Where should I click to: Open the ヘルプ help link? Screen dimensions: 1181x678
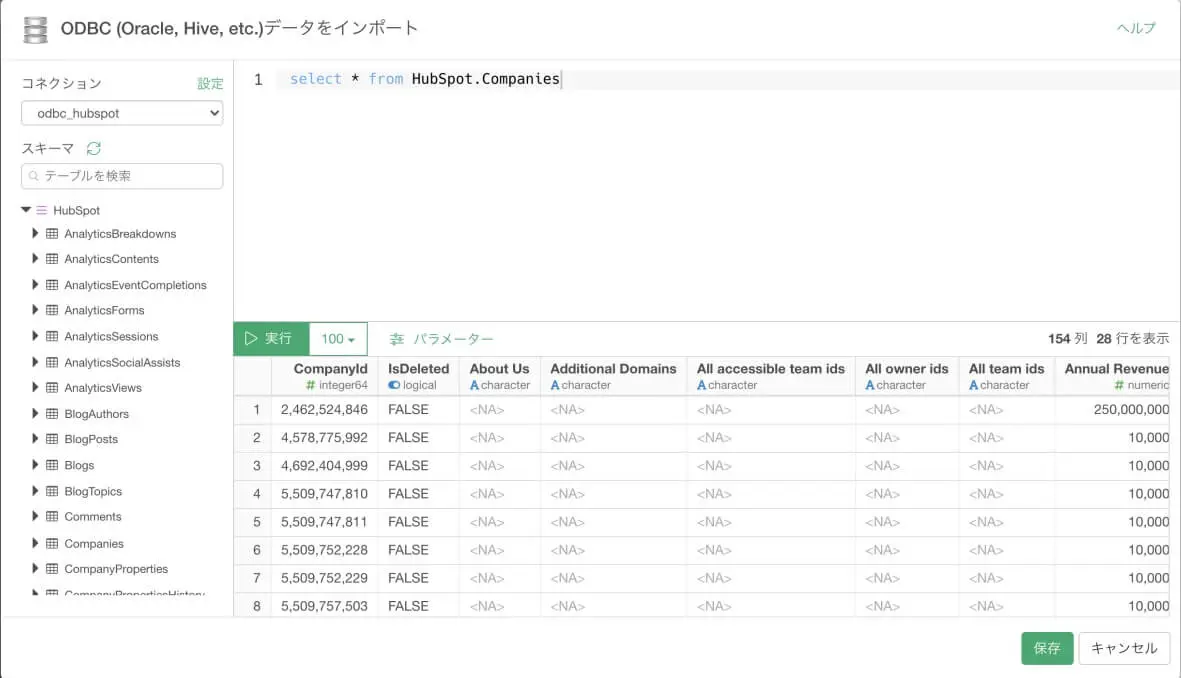[1136, 28]
